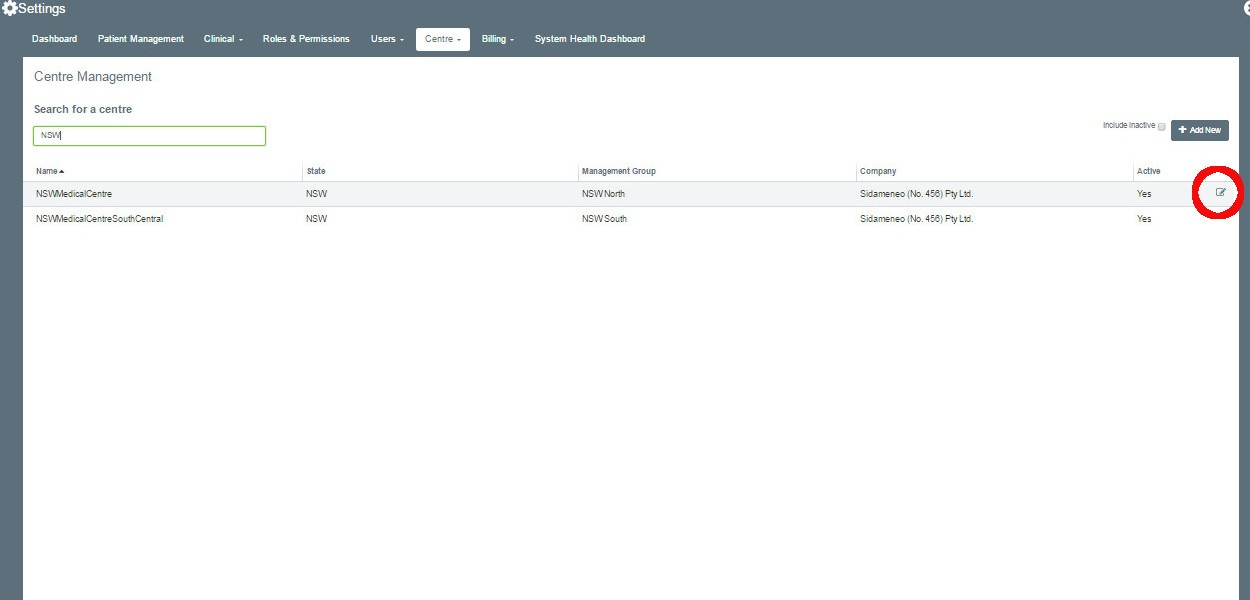Click the edit icon for NSWMedicalCentre
Image resolution: width=1250 pixels, height=600 pixels.
pos(1220,192)
